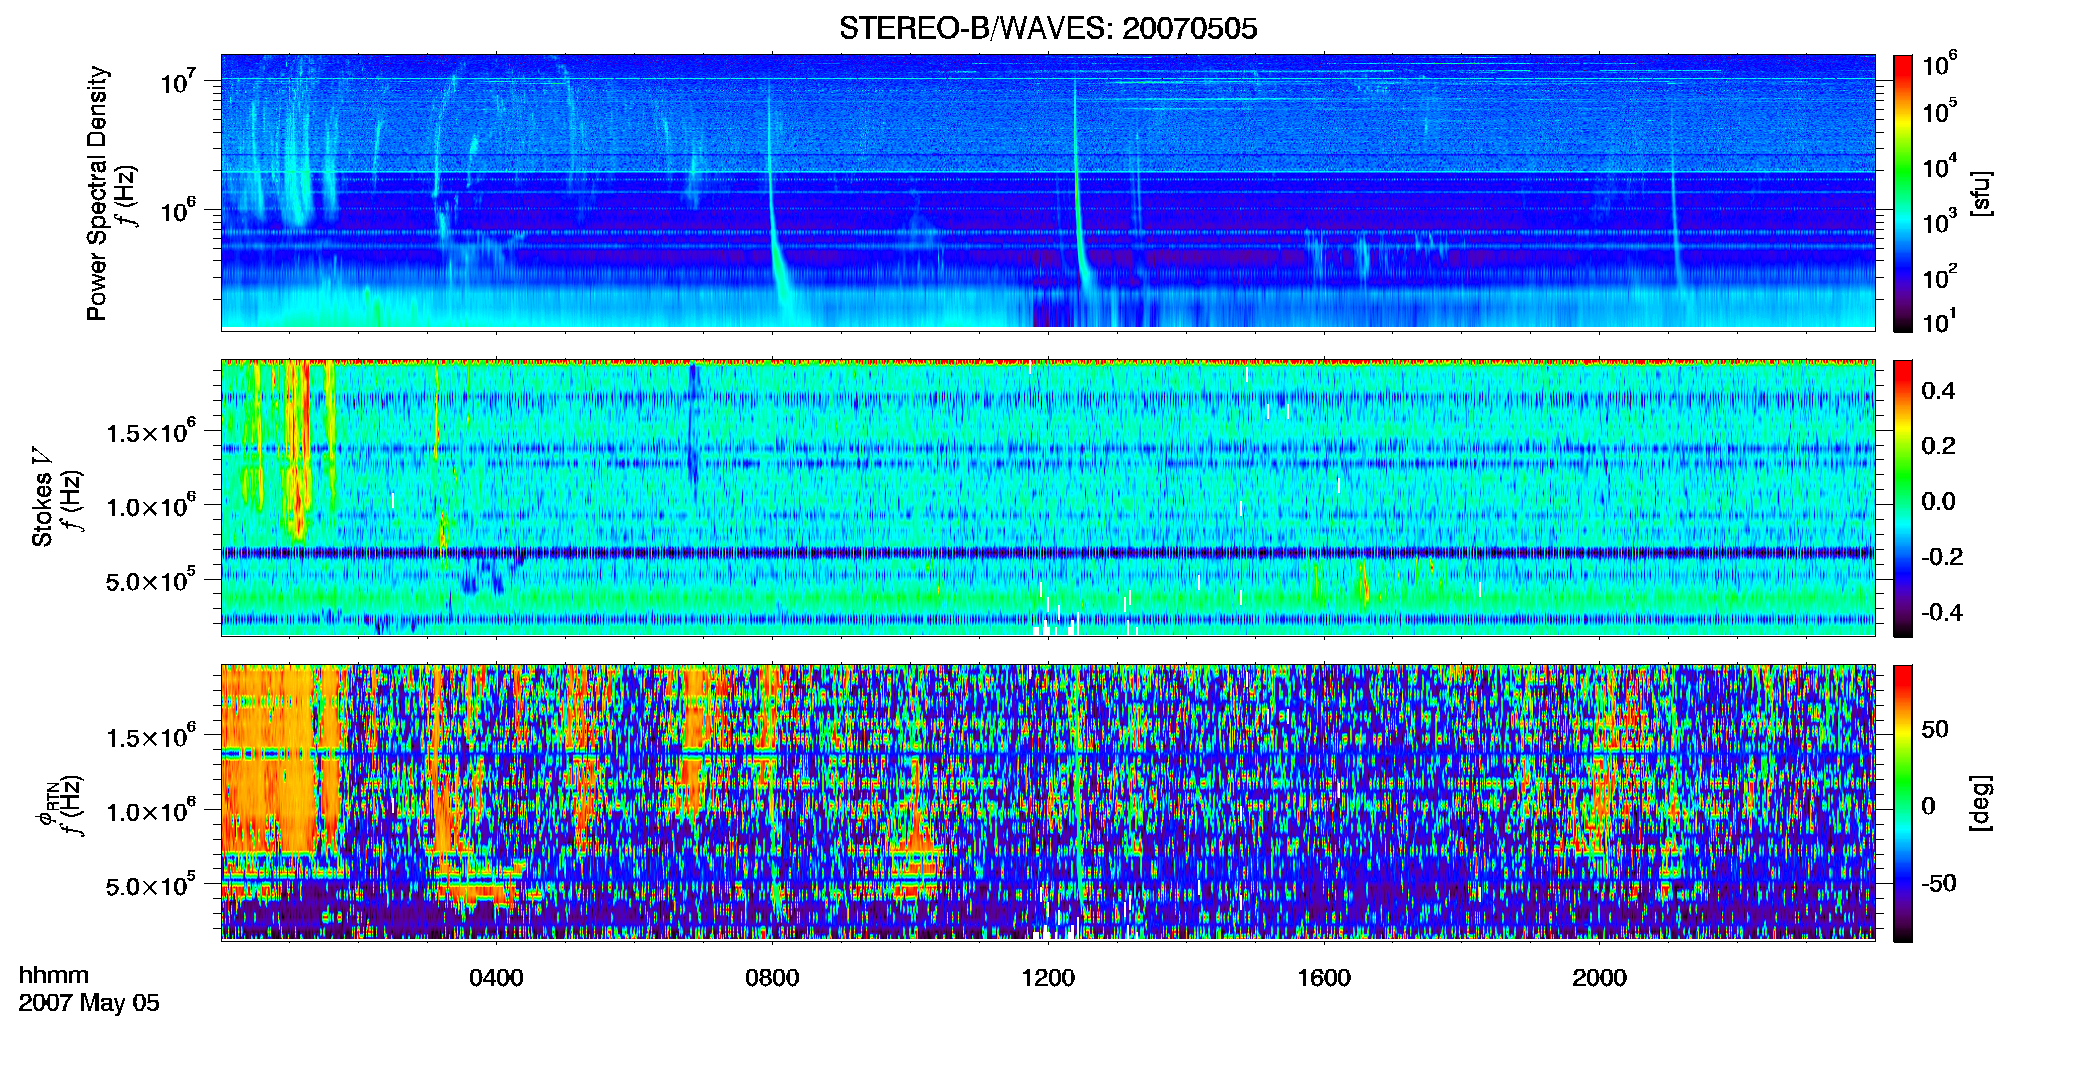Click the hhmm label

[54, 975]
